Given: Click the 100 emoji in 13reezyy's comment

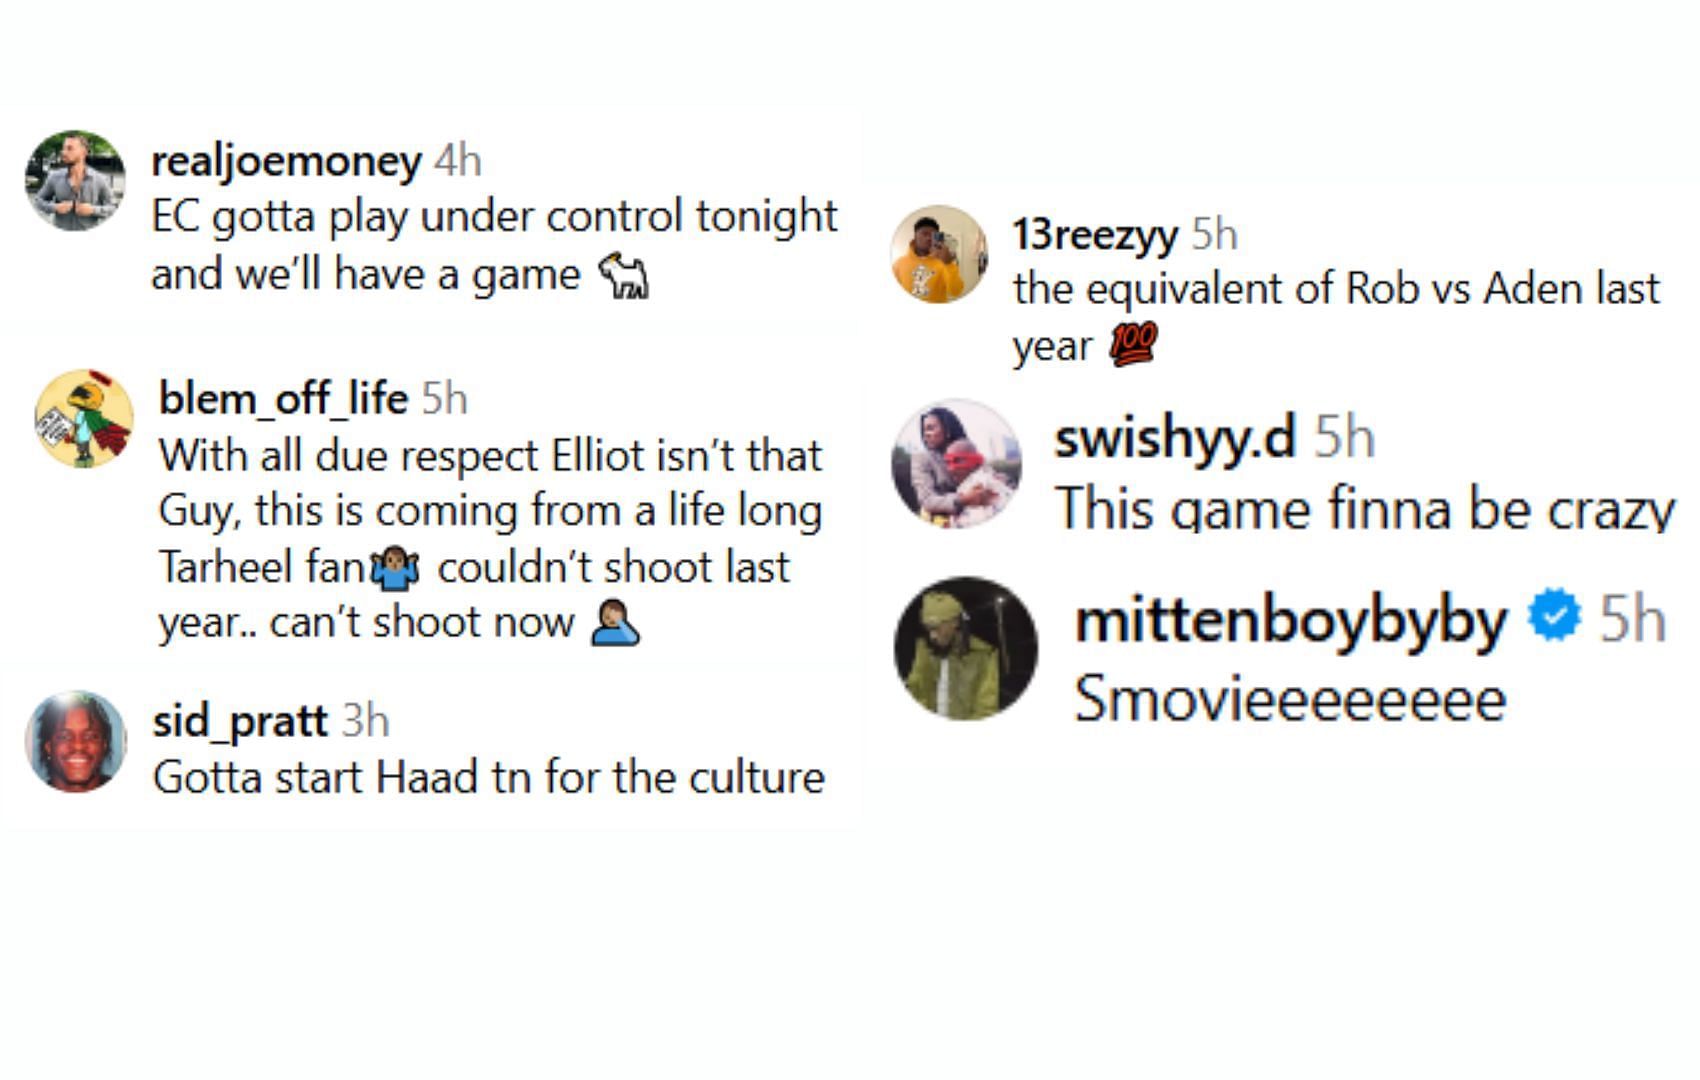Looking at the screenshot, I should pyautogui.click(x=1133, y=345).
